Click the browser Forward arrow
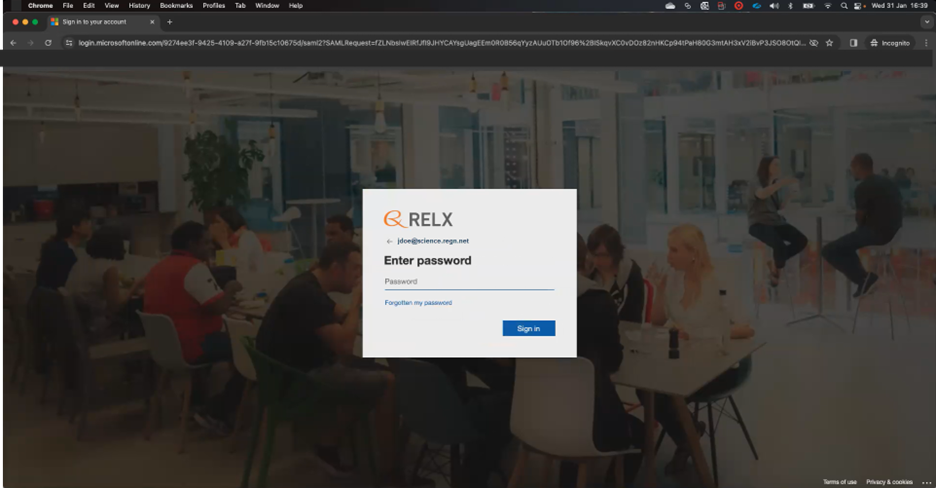Screen dimensions: 936x488 click(30, 43)
